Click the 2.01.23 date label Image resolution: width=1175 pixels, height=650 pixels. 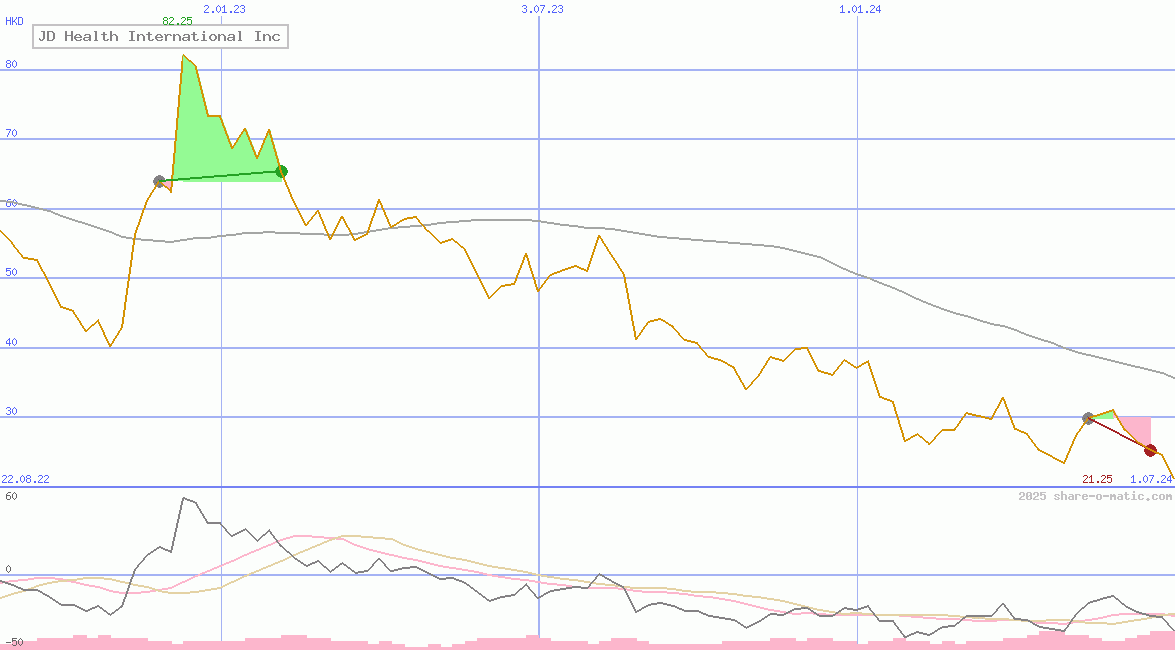224,9
